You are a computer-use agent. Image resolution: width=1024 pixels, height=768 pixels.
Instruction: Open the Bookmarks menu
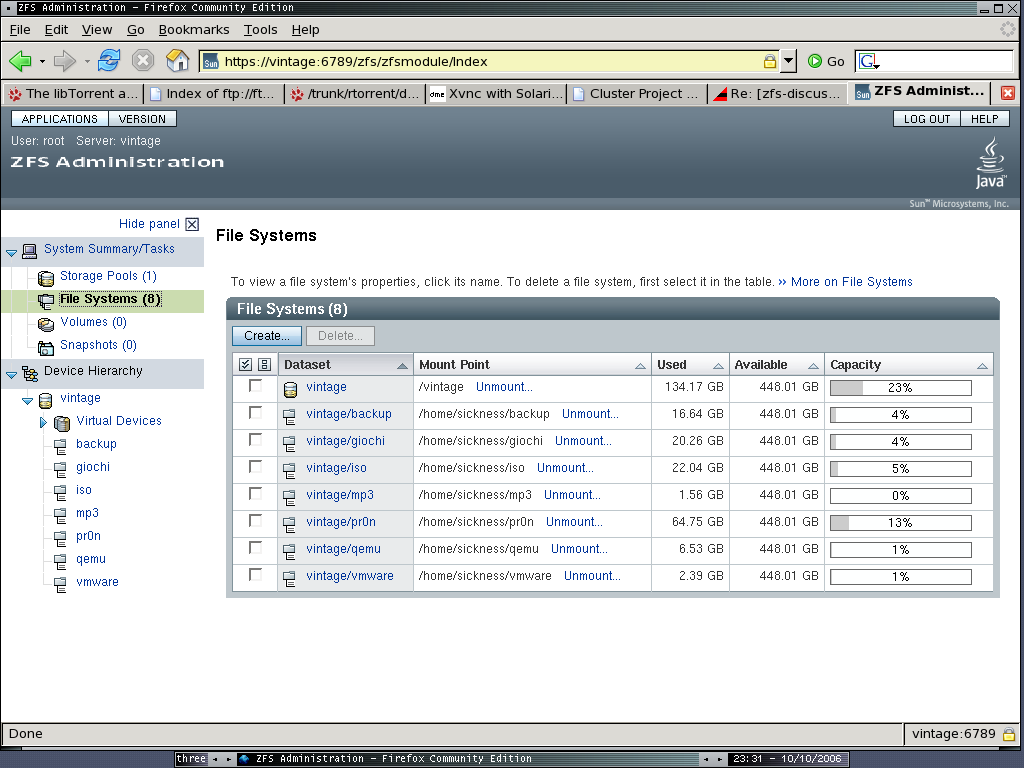tap(193, 30)
